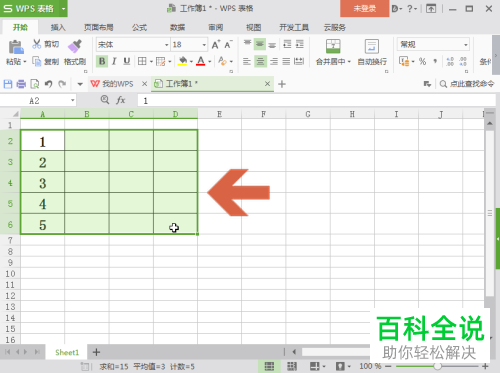This screenshot has height=373, width=500.
Task: Click the Cut (剪切) scissors icon
Action: point(37,44)
